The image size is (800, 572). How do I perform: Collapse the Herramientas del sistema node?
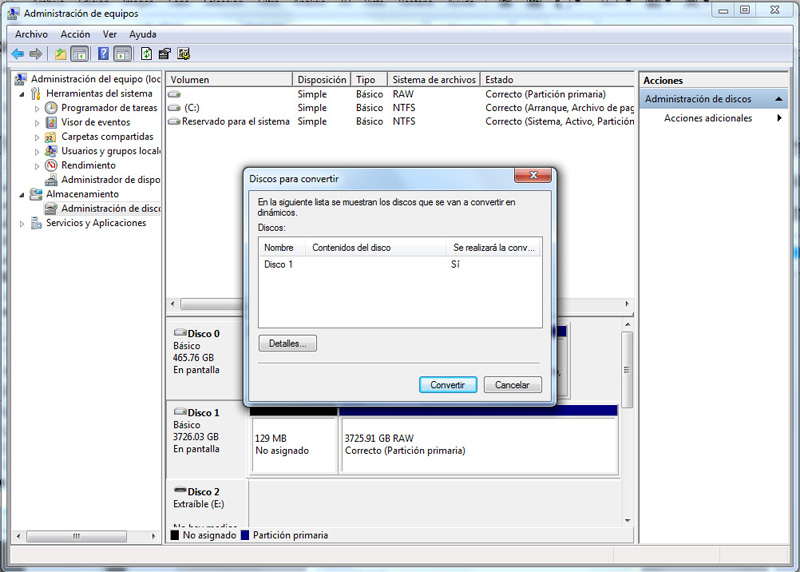23,94
